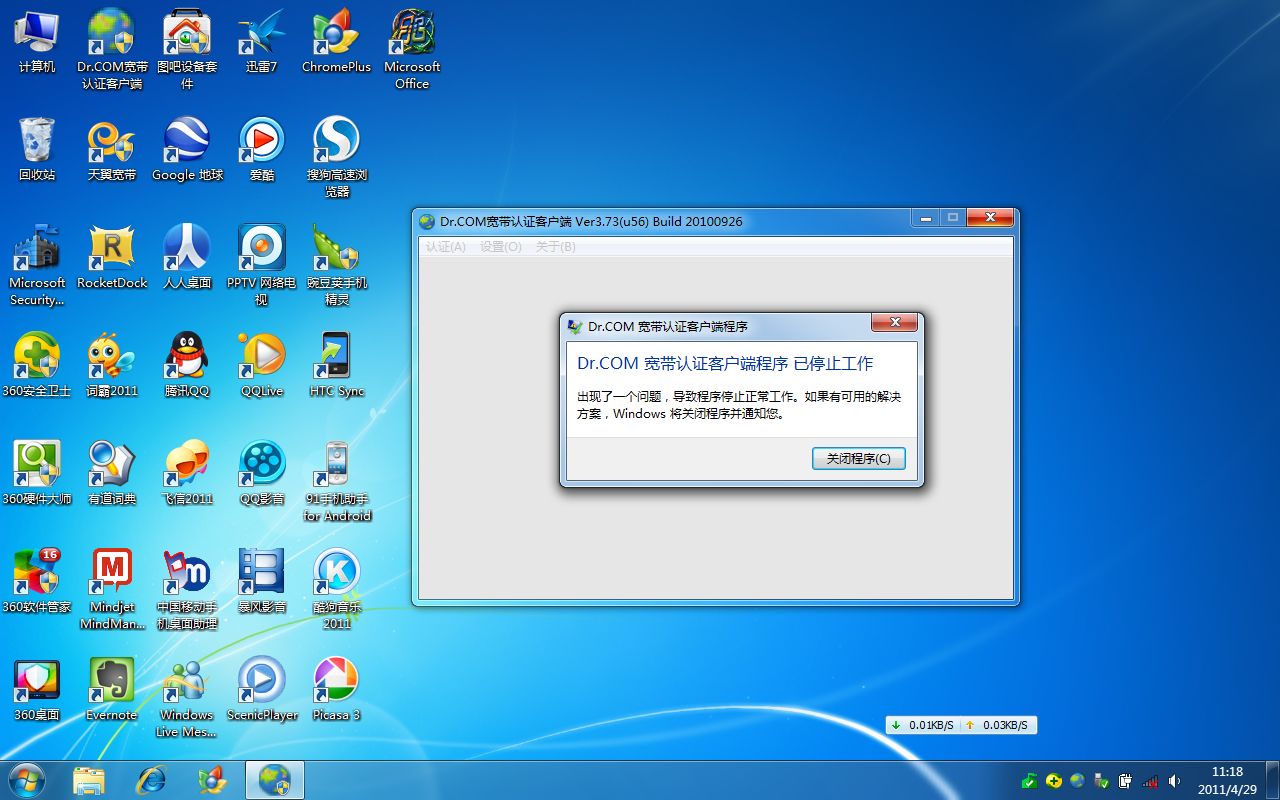The image size is (1280, 800).
Task: Open the network signal tray icon
Action: pyautogui.click(x=1150, y=780)
